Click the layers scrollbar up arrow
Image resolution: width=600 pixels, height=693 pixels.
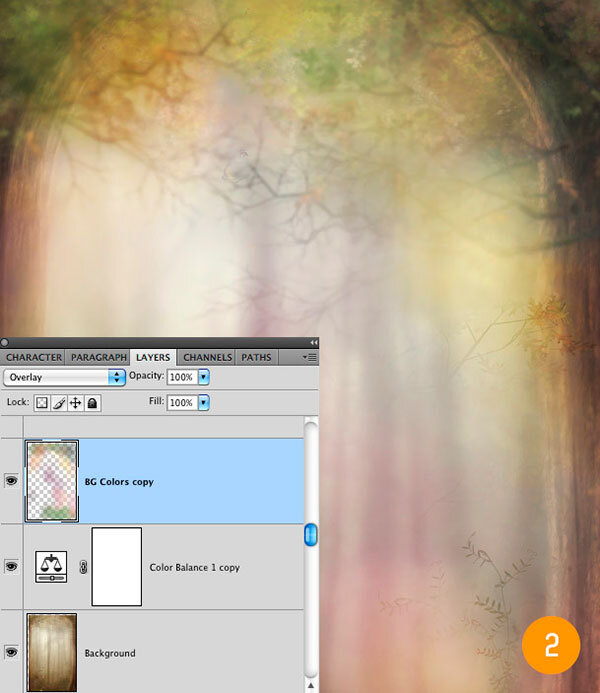pos(311,685)
